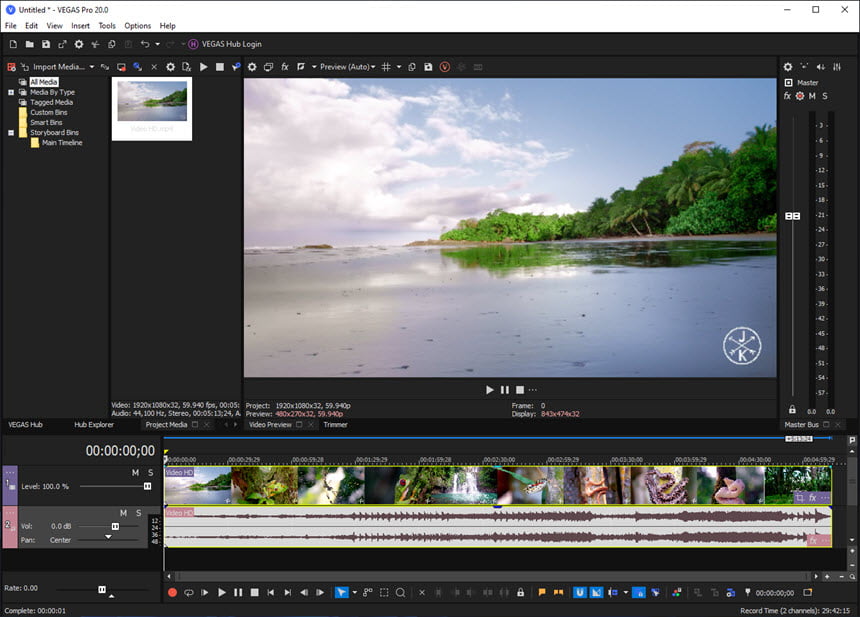
Task: Expand Media By Type tree node
Action: point(11,92)
